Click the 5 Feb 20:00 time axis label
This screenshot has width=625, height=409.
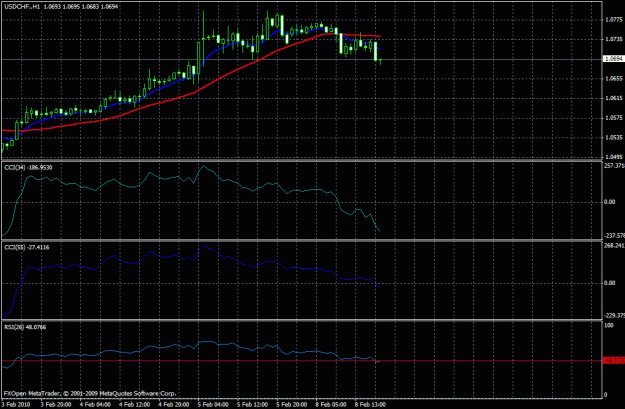pos(291,405)
